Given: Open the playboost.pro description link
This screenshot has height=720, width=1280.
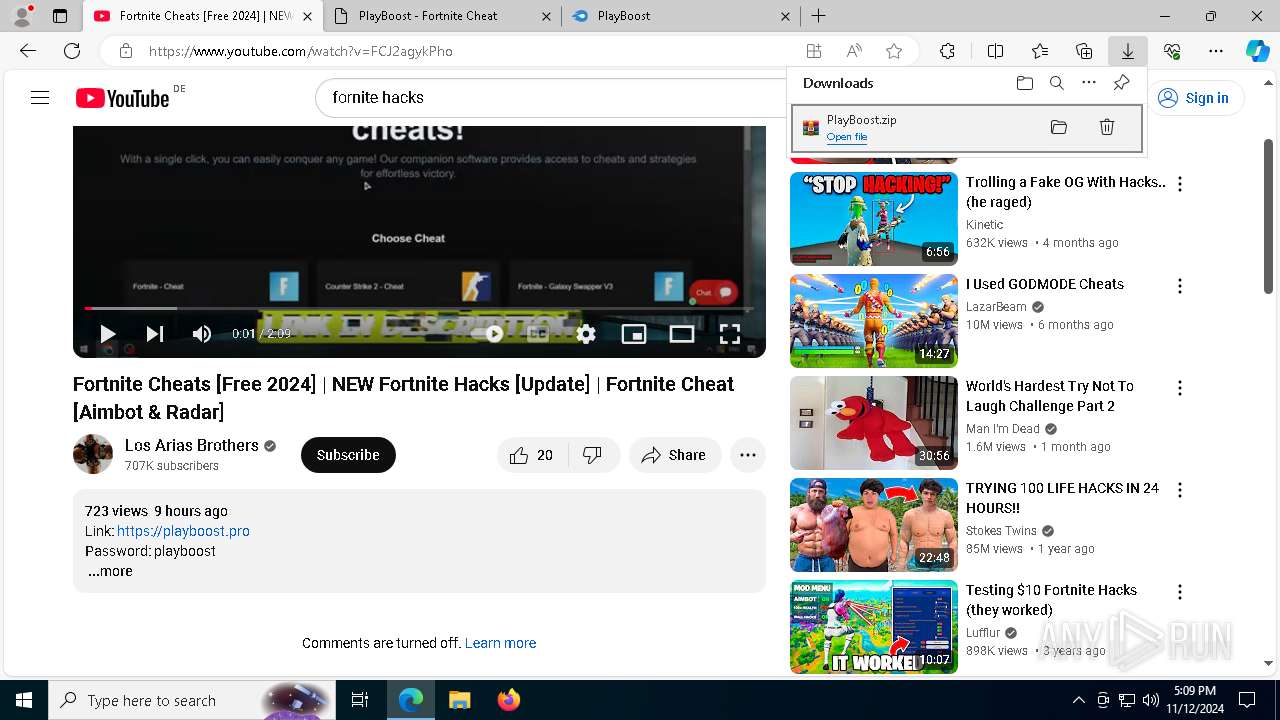Looking at the screenshot, I should coord(183,531).
